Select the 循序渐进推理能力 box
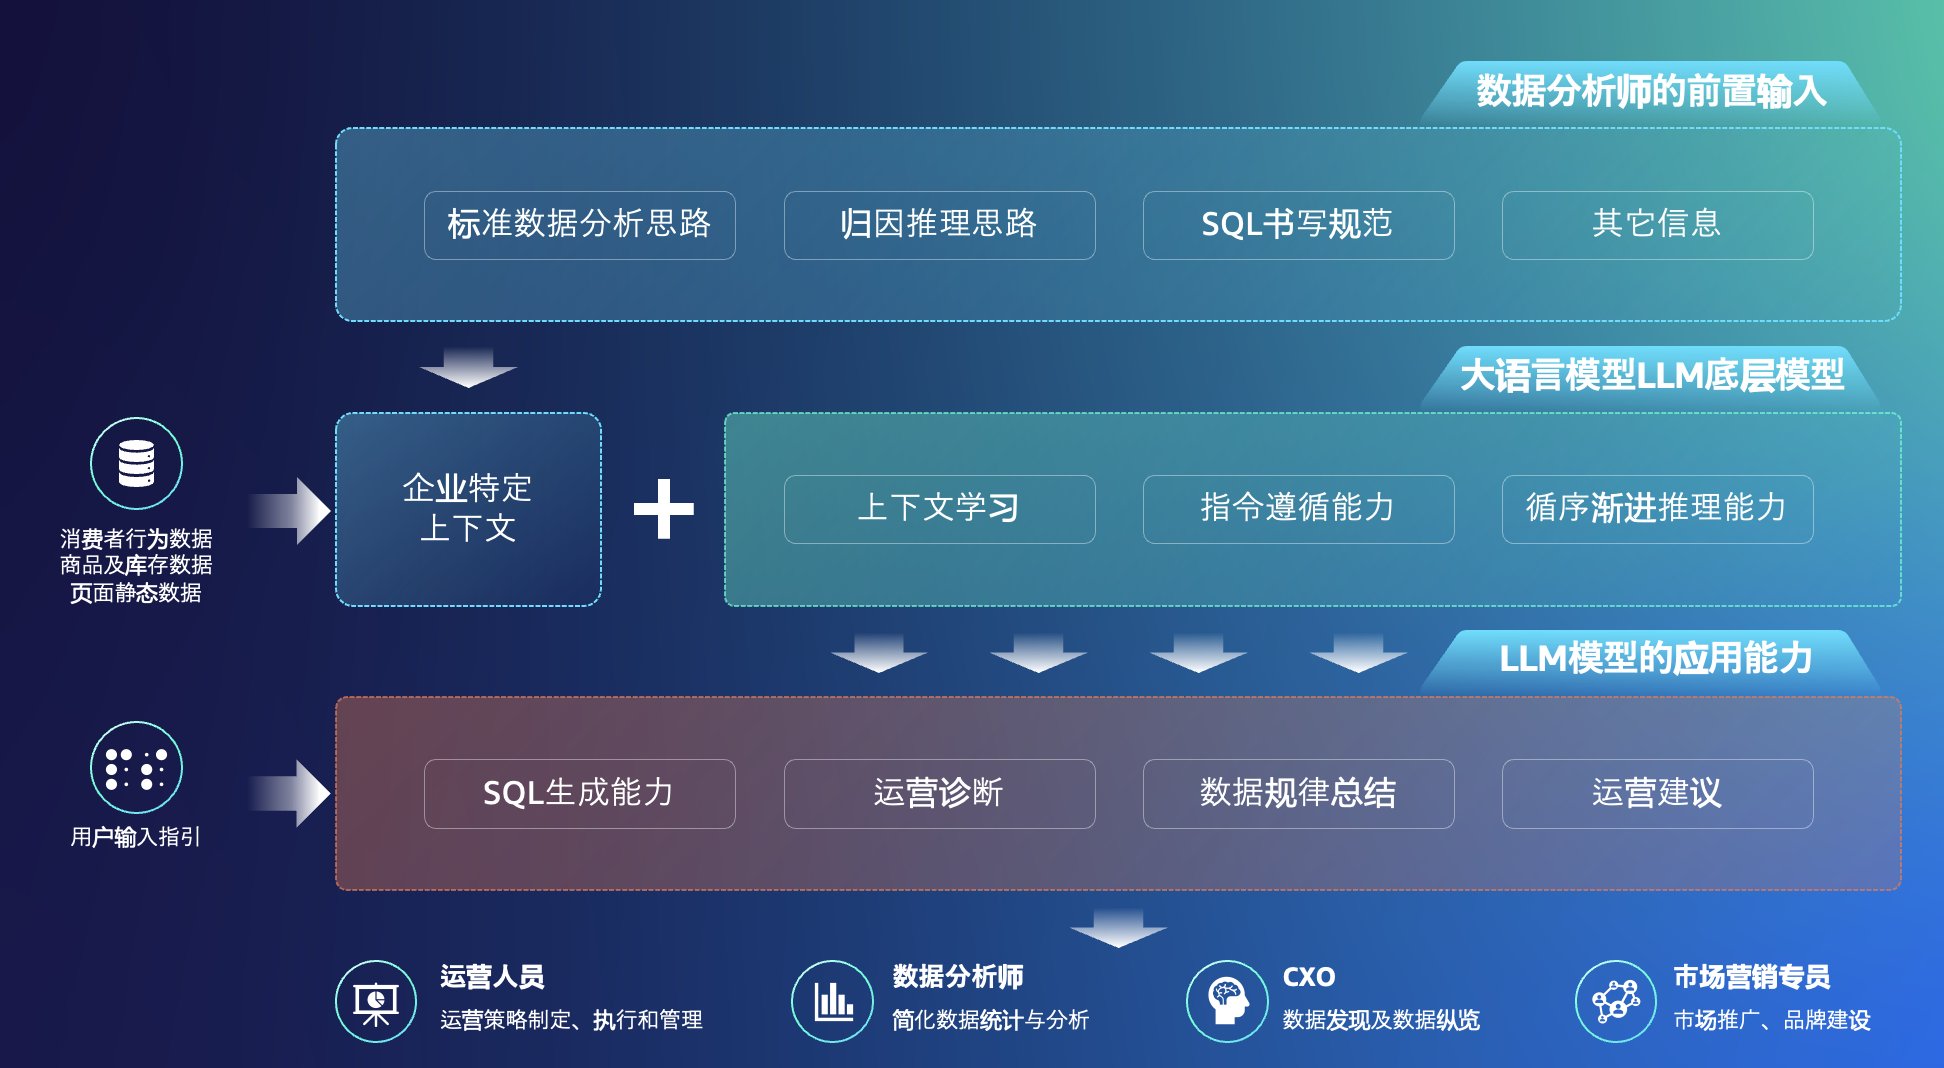Viewport: 1944px width, 1068px height. 1657,509
